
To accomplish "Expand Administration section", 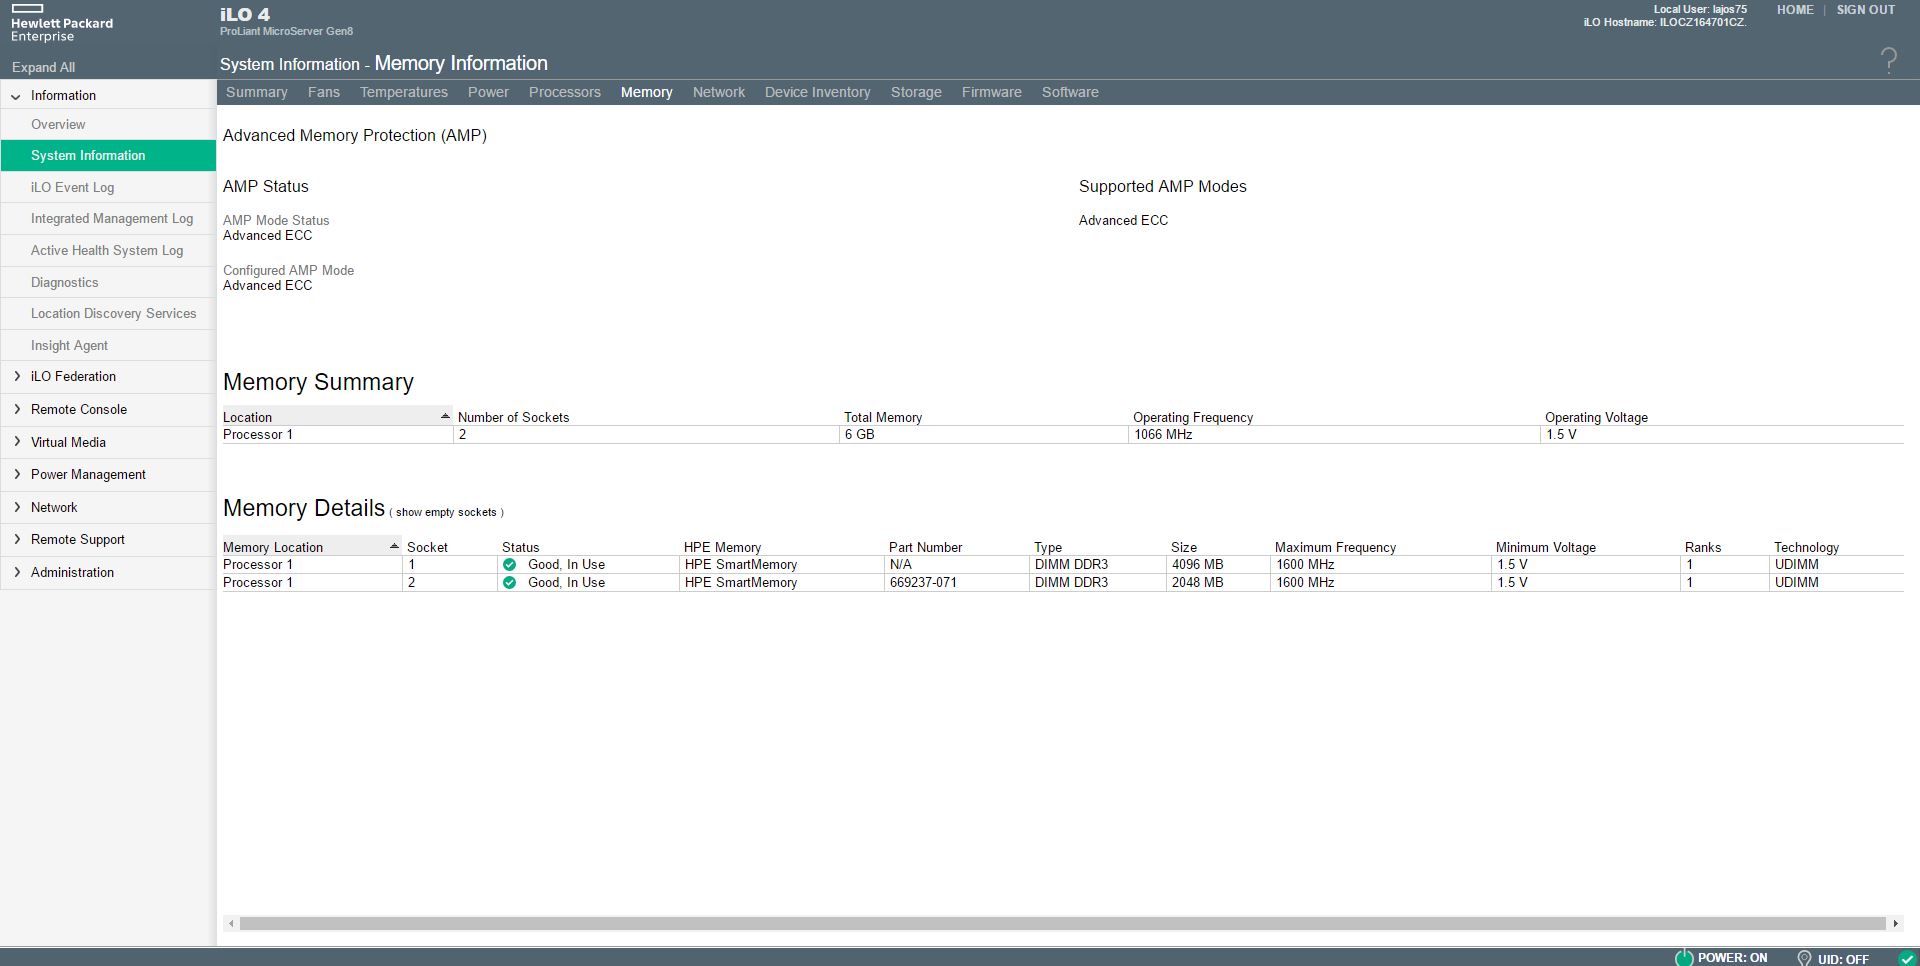I will (17, 573).
